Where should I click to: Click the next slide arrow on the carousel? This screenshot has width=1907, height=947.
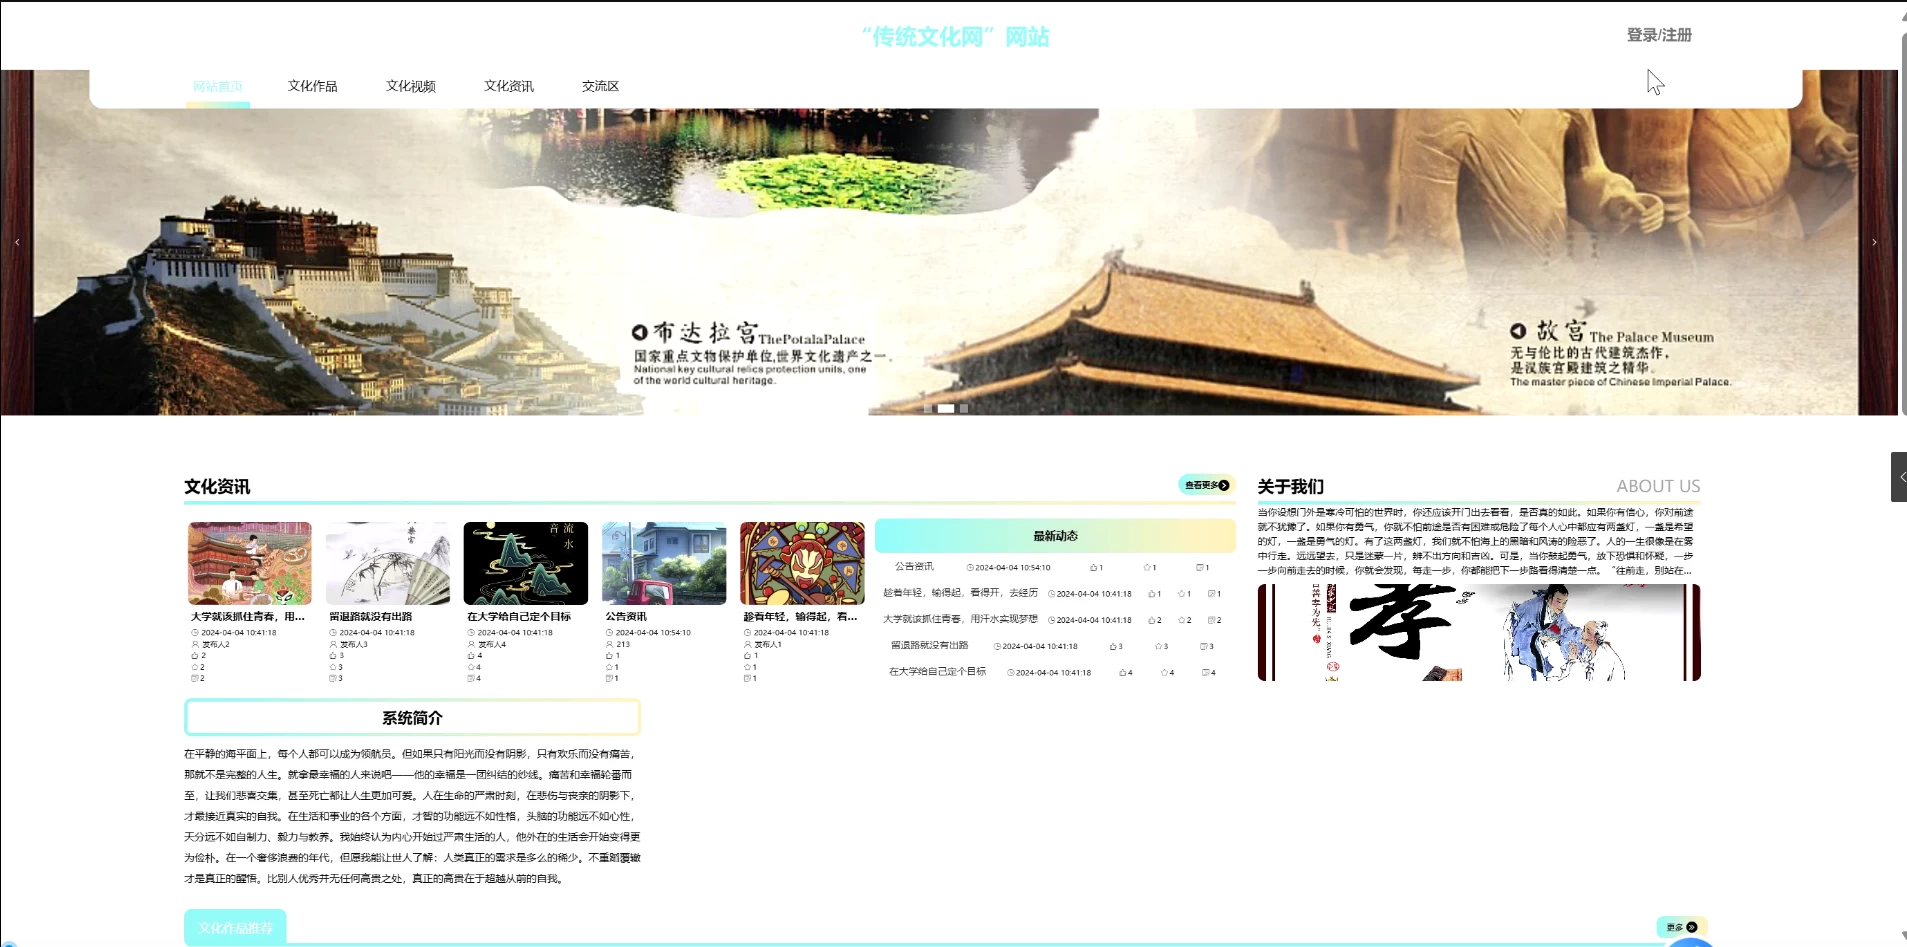[1877, 242]
